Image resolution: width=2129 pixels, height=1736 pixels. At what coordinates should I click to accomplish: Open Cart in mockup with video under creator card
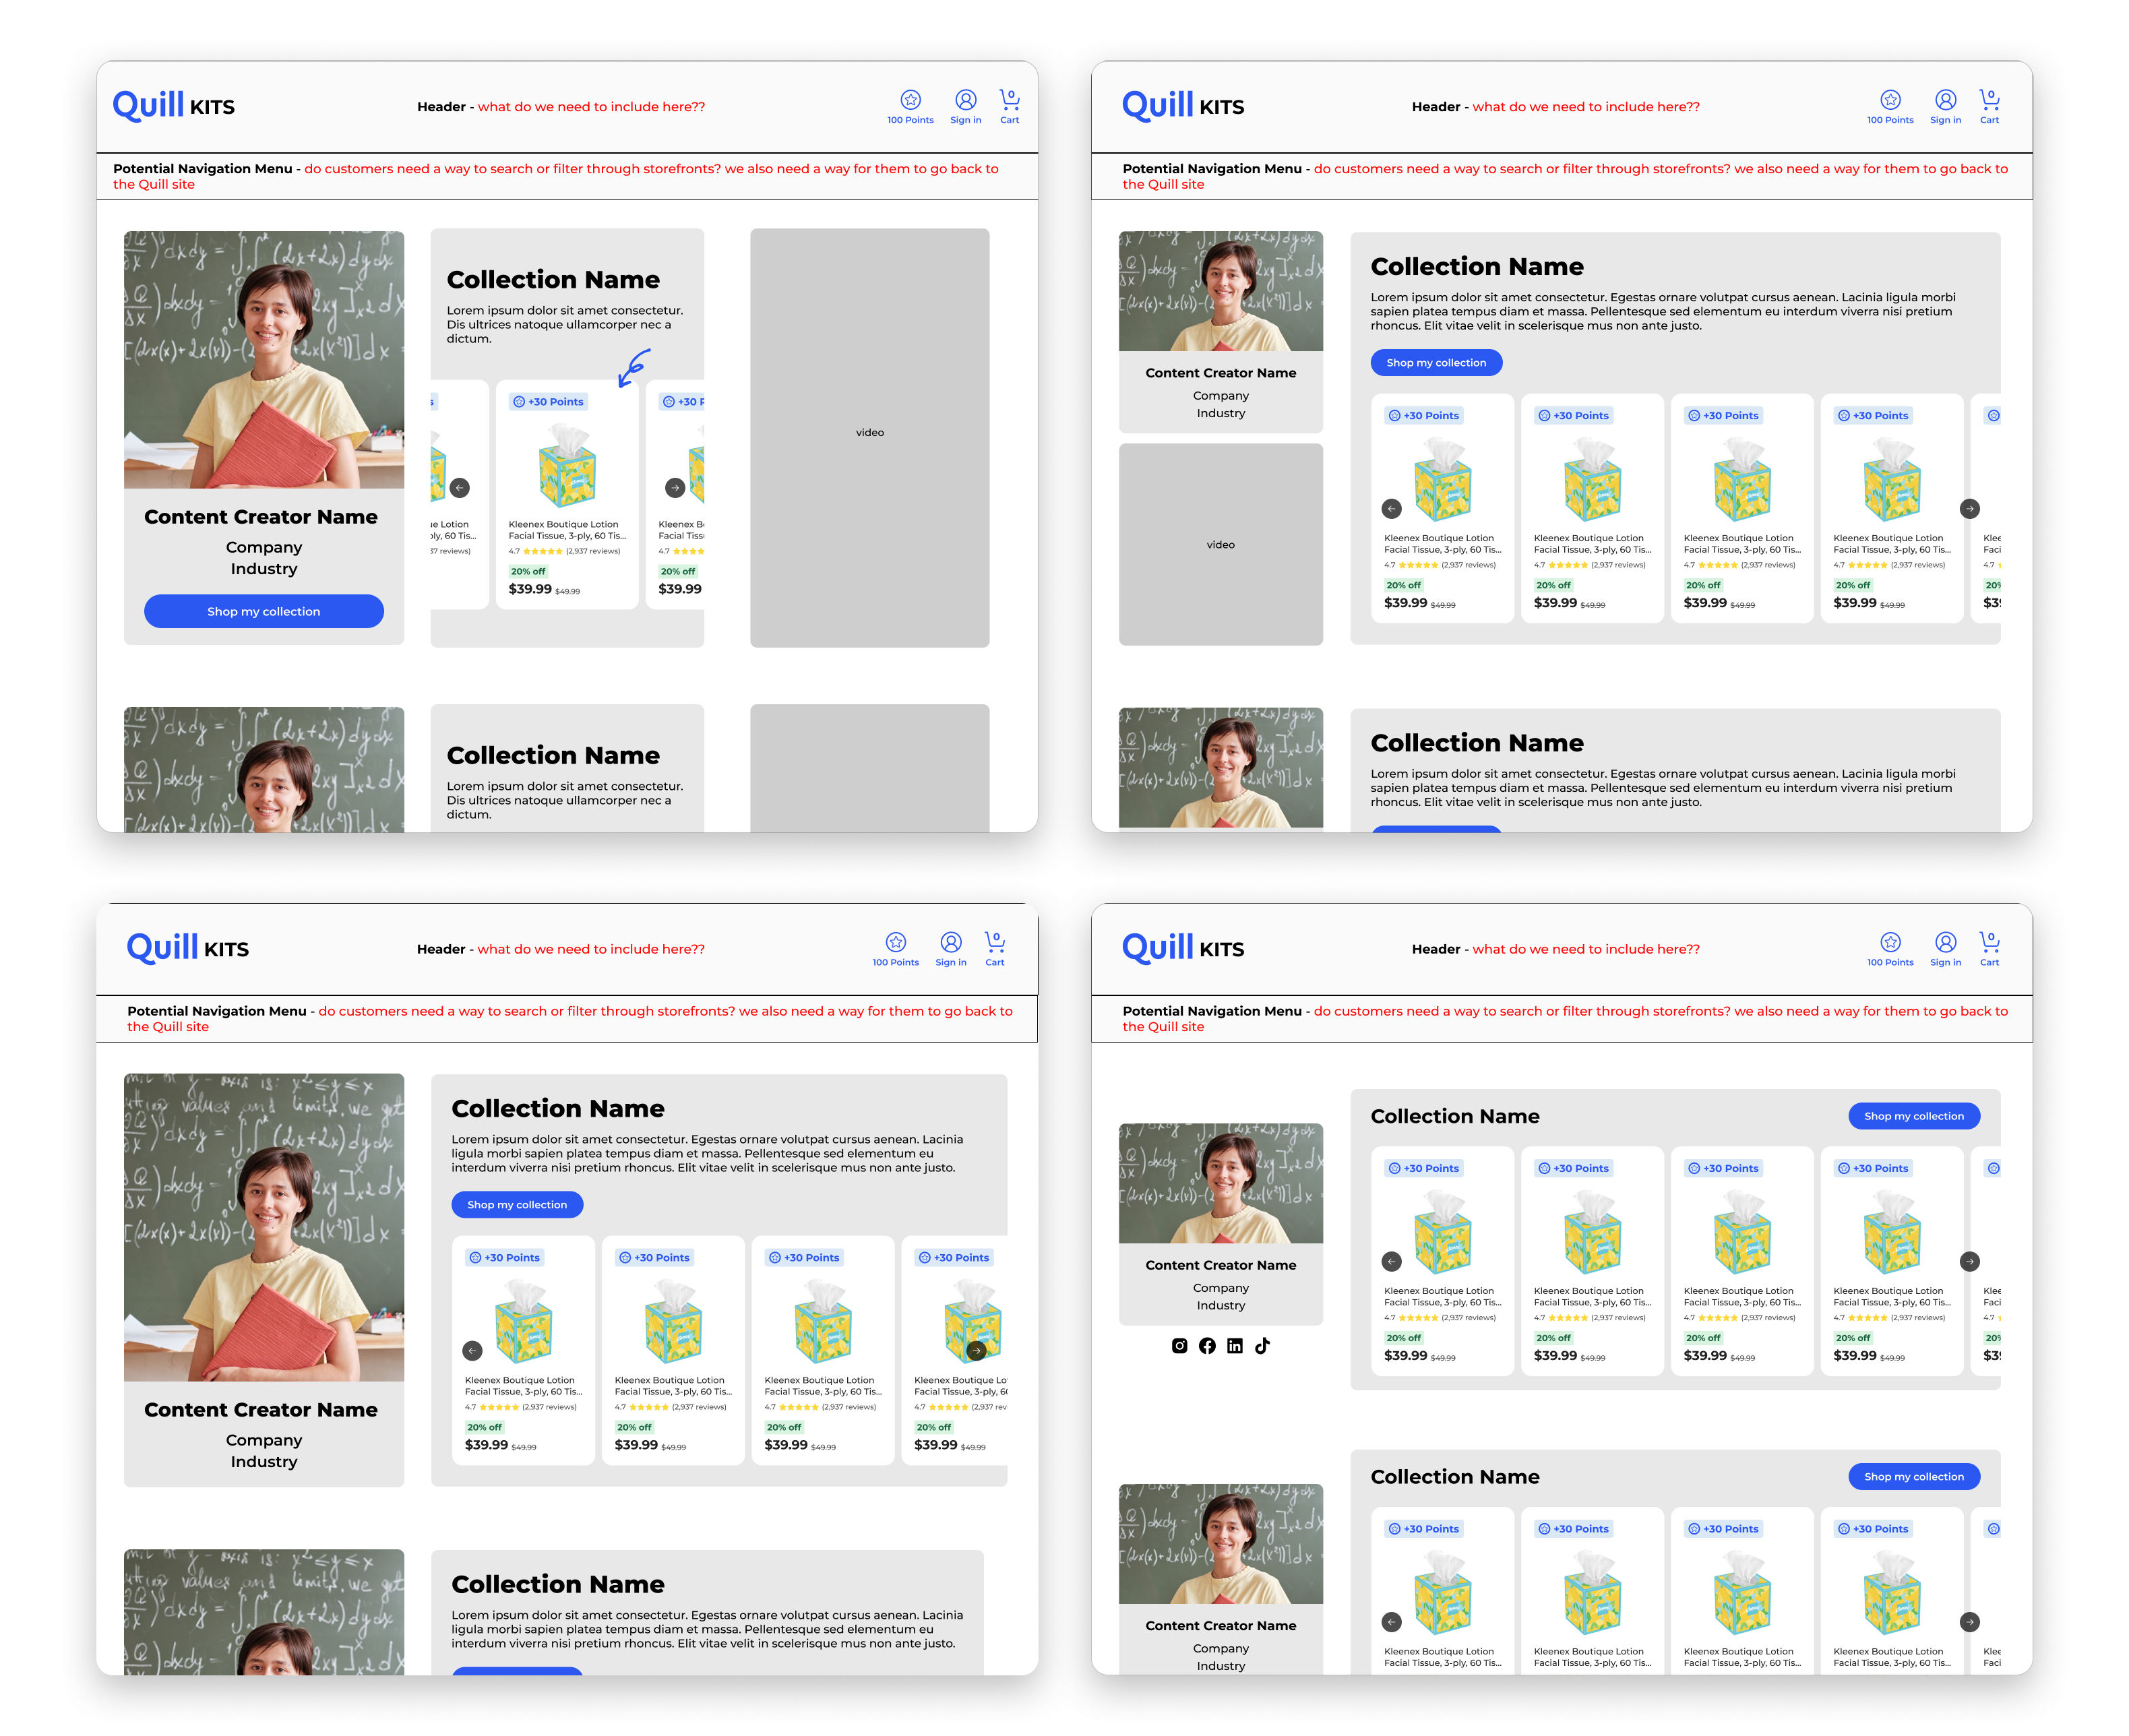click(1989, 106)
